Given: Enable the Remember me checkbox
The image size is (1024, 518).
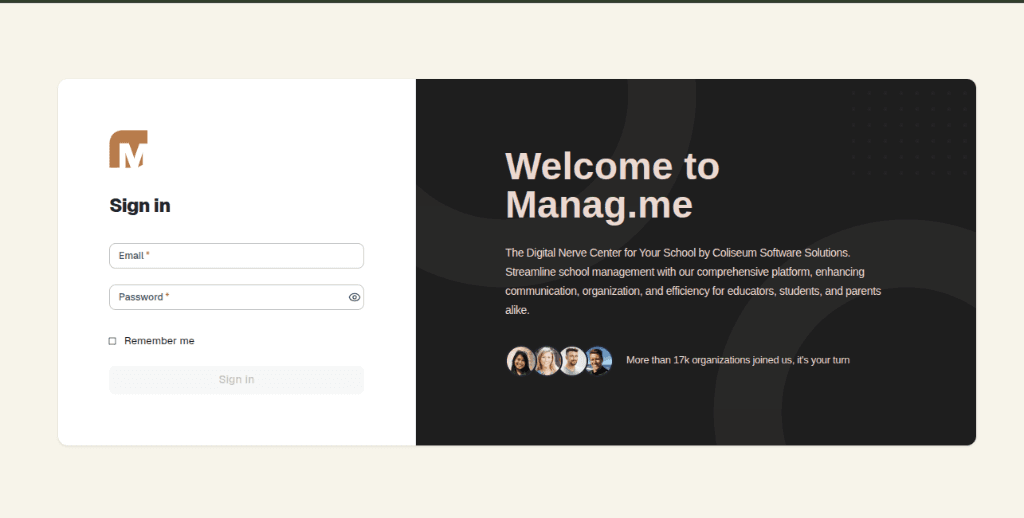Looking at the screenshot, I should point(112,341).
